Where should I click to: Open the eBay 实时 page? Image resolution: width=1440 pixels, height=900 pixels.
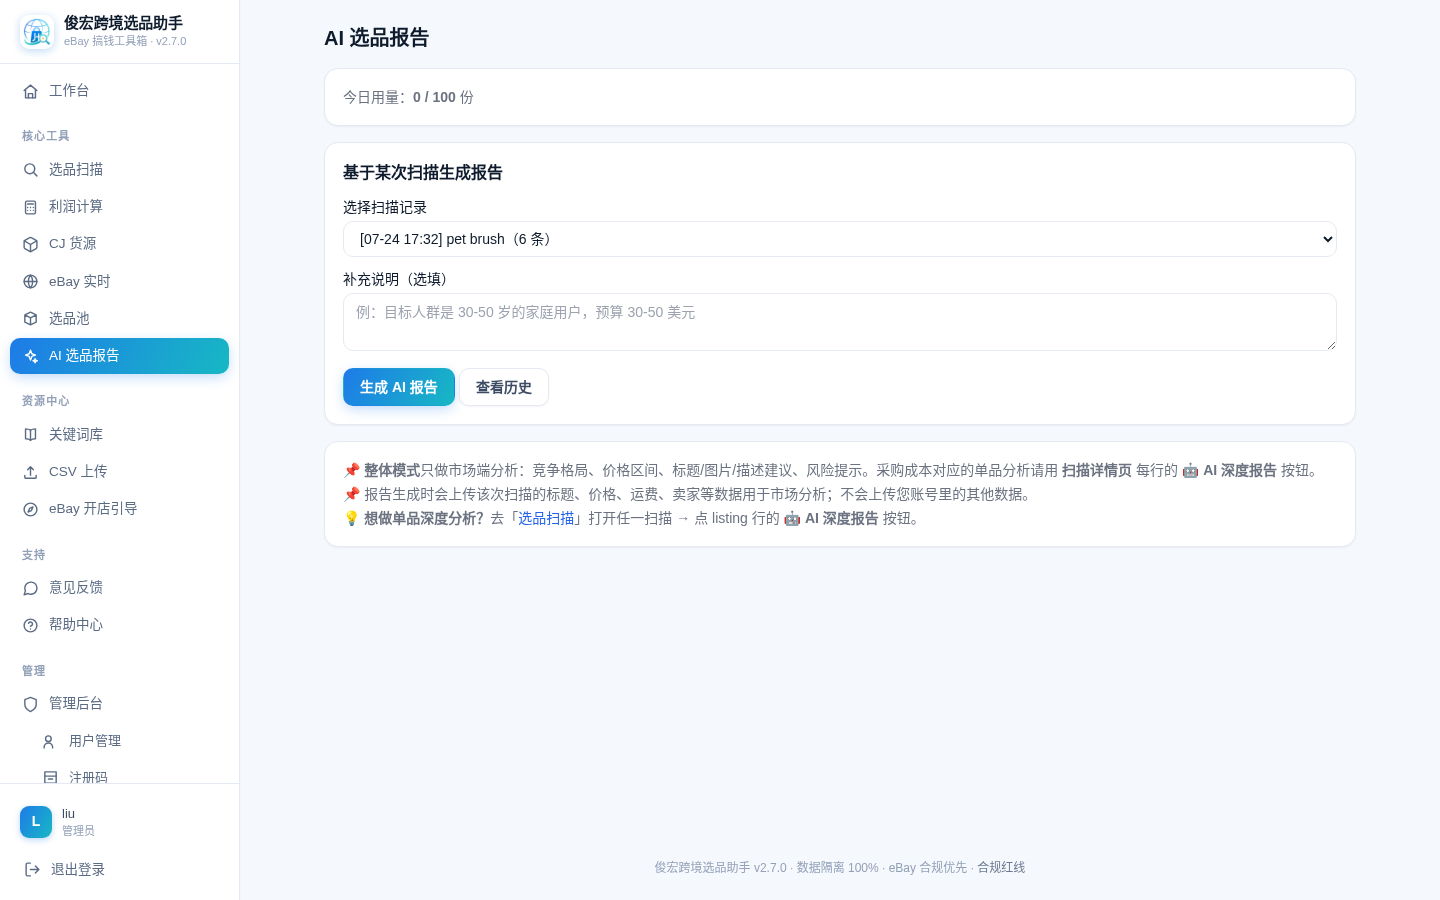pyautogui.click(x=119, y=282)
